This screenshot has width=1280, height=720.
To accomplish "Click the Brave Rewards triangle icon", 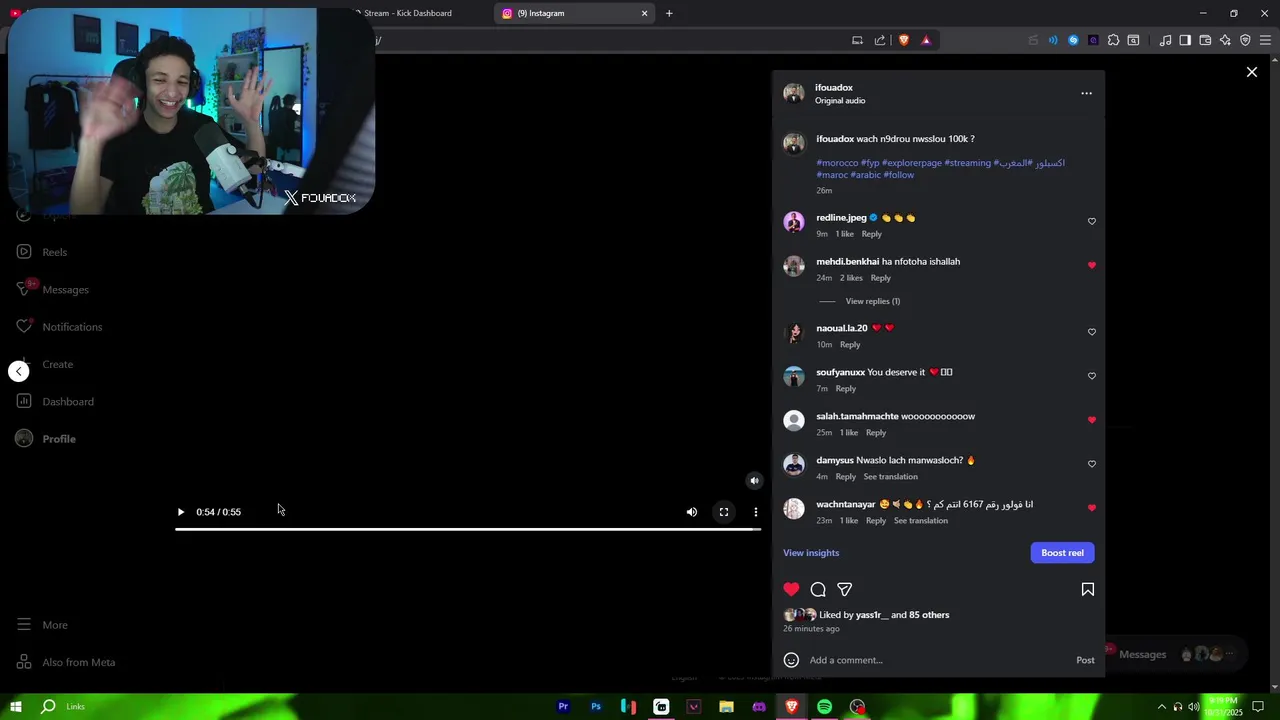I will [x=926, y=40].
